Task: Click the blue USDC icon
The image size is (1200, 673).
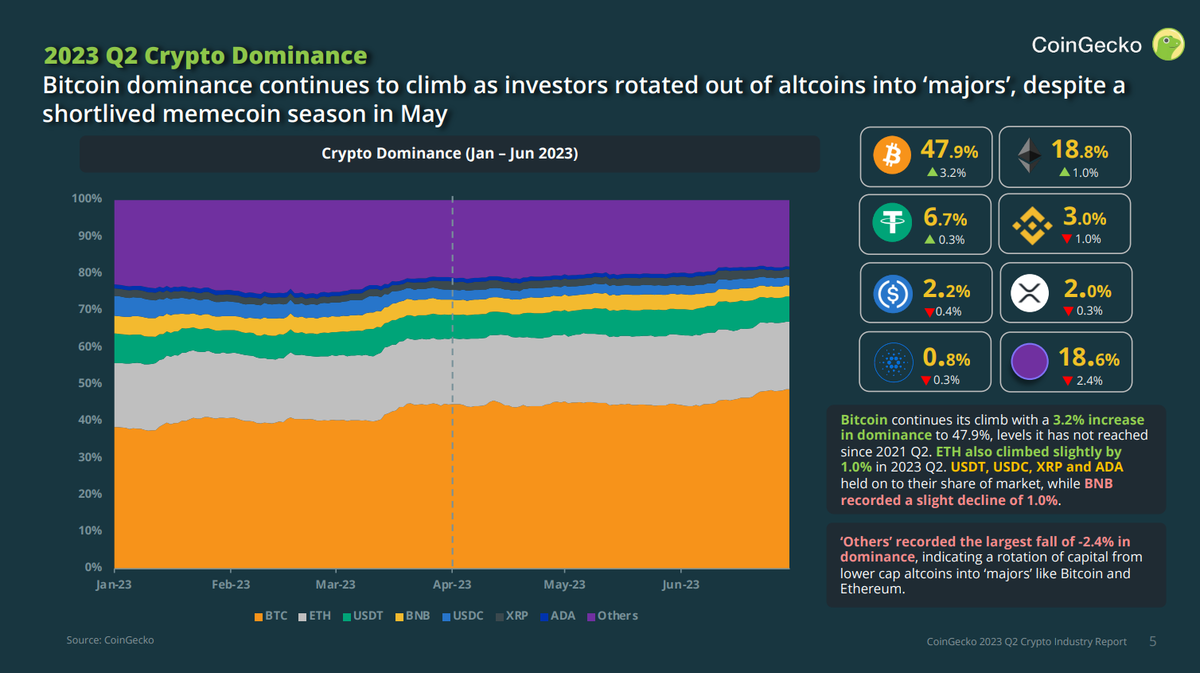Action: point(889,293)
